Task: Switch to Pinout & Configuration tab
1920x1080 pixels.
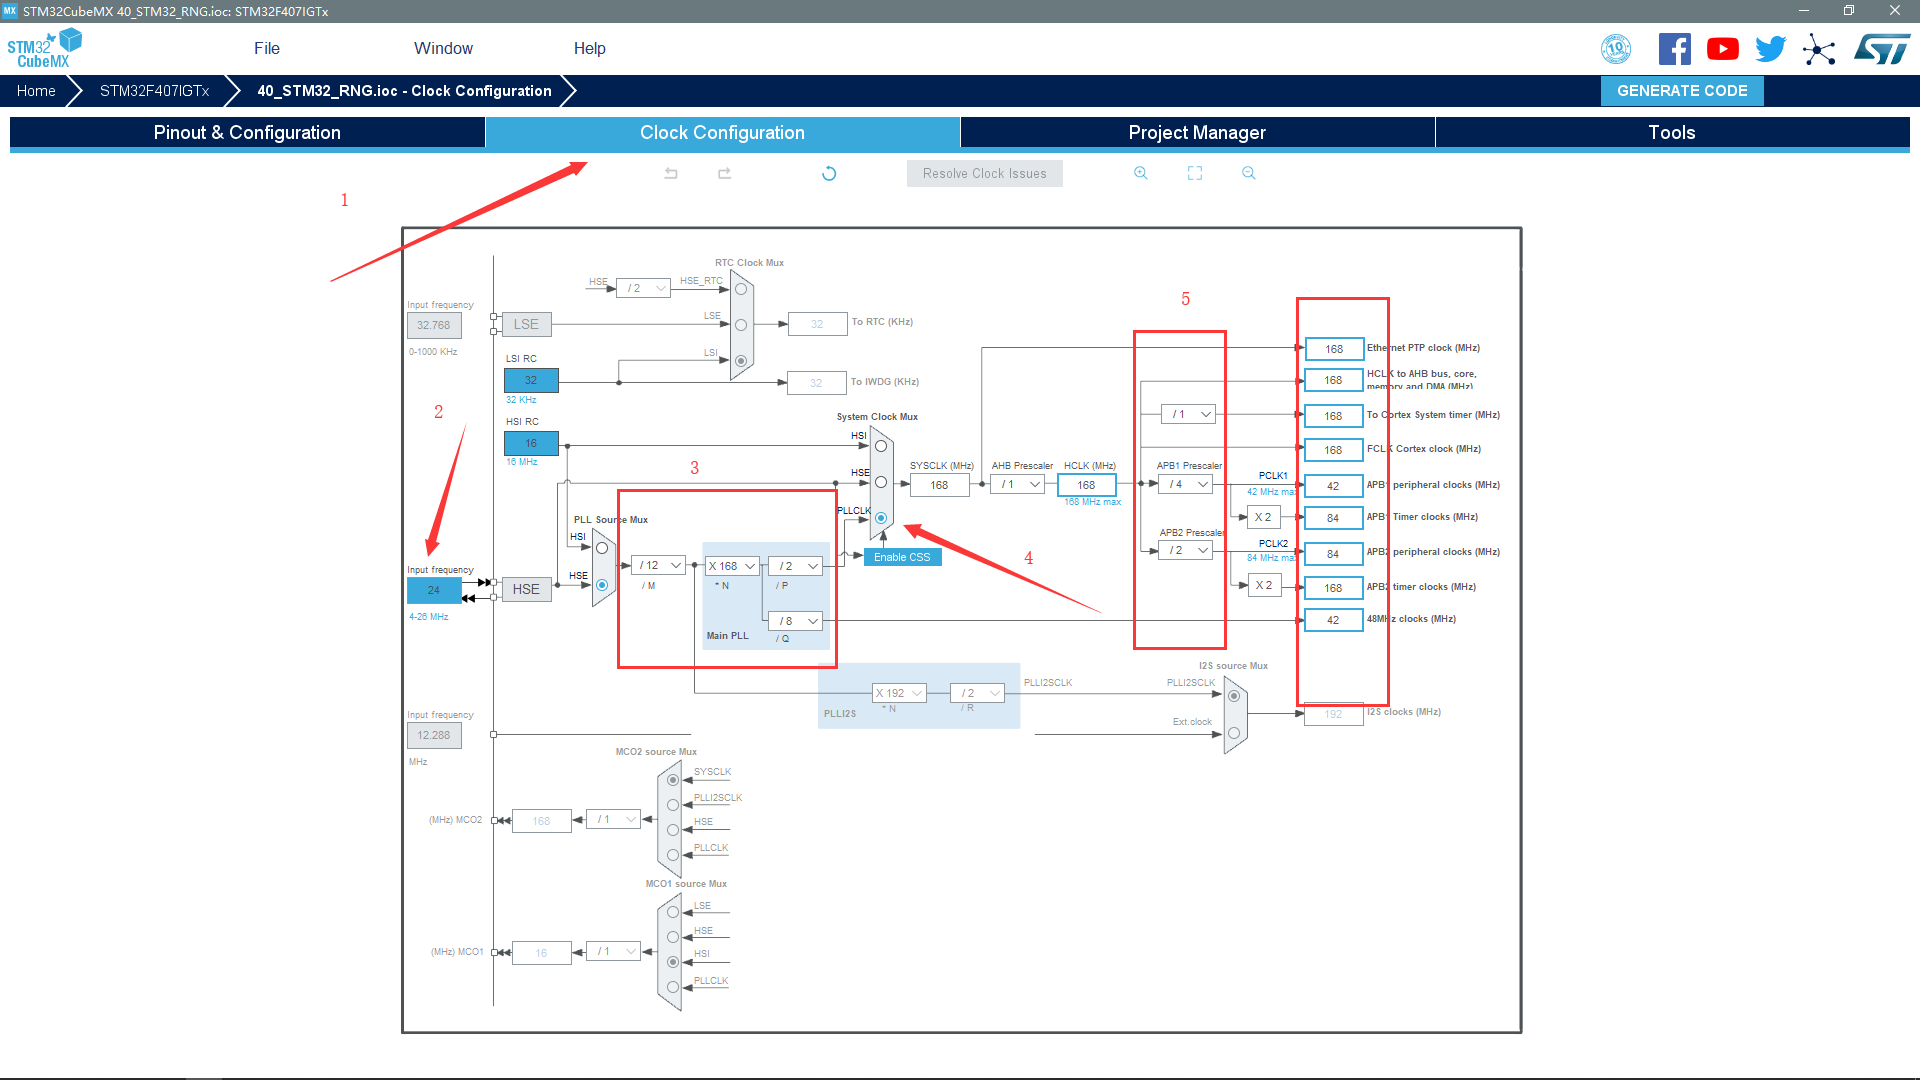Action: point(247,133)
